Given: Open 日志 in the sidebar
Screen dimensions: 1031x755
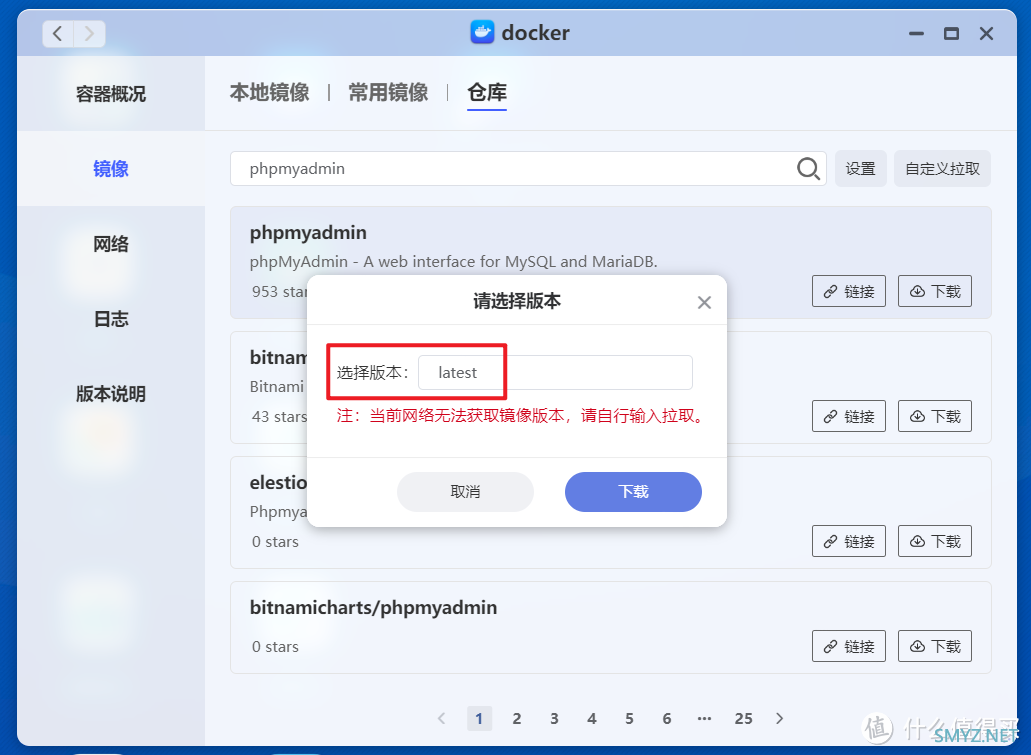Looking at the screenshot, I should coord(110,319).
